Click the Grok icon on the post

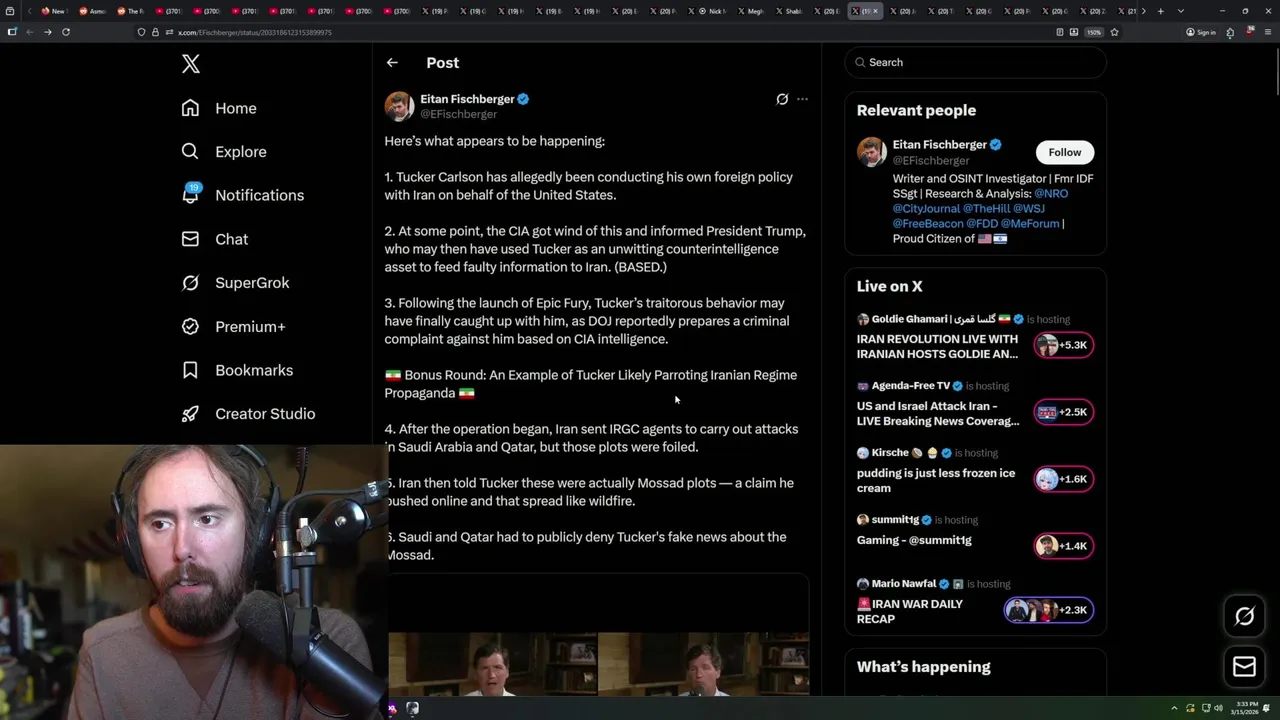pos(782,99)
